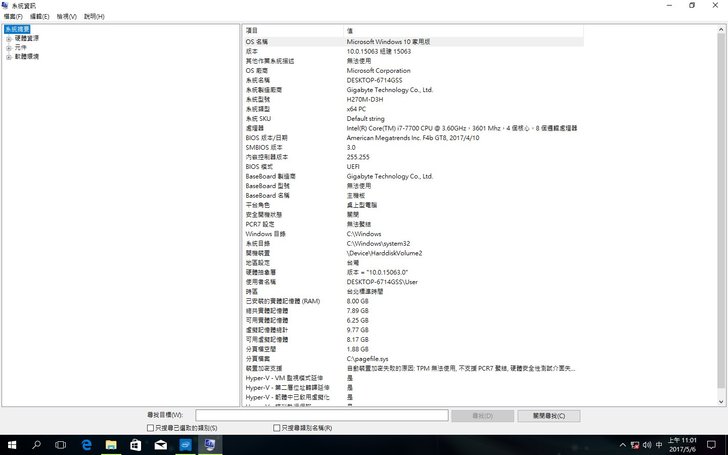The width and height of the screenshot is (728, 455).
Task: Select the 8.00 GB installed RAM value
Action: pyautogui.click(x=357, y=301)
